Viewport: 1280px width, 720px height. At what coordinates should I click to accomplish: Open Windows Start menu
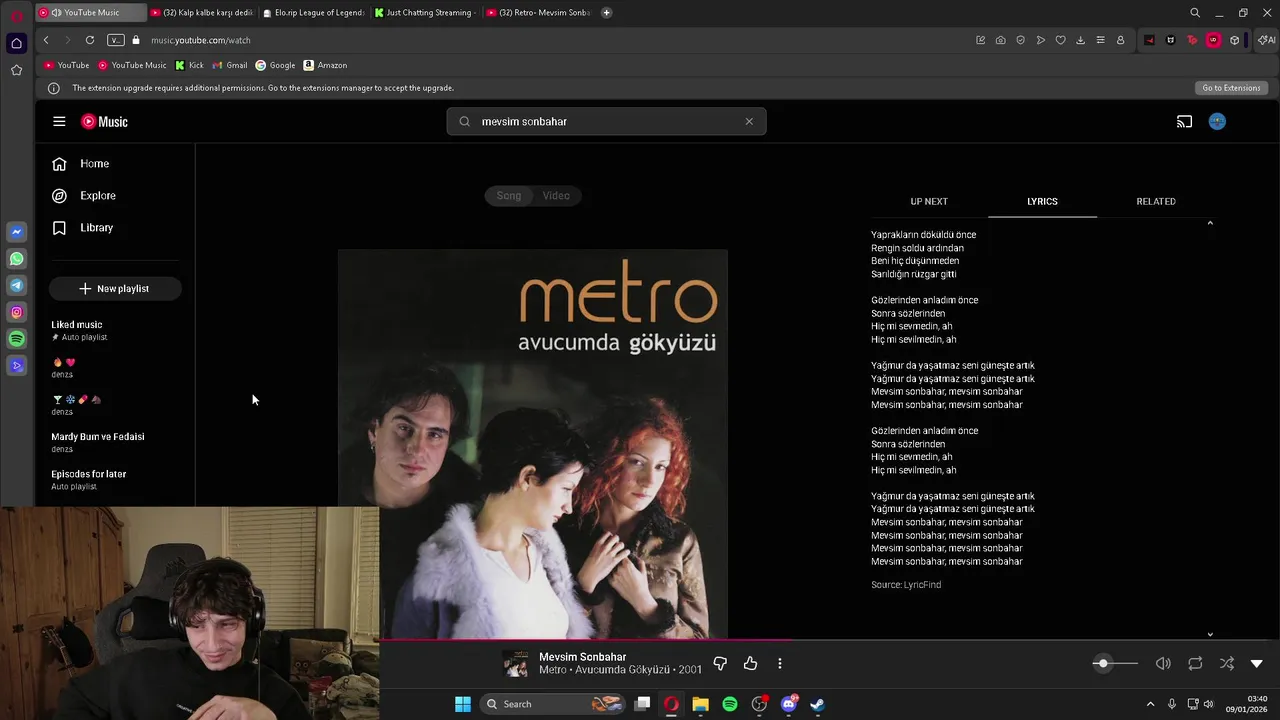pyautogui.click(x=463, y=704)
